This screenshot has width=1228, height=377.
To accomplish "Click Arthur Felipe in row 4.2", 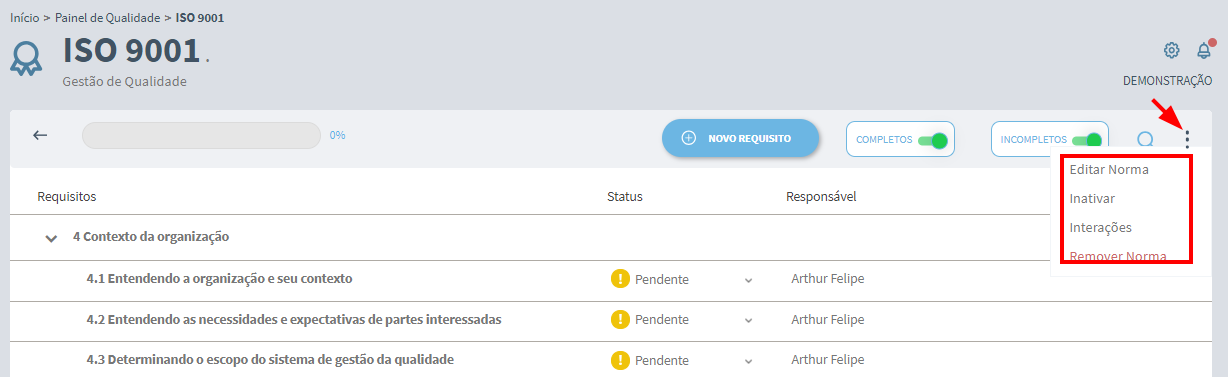I will click(827, 320).
